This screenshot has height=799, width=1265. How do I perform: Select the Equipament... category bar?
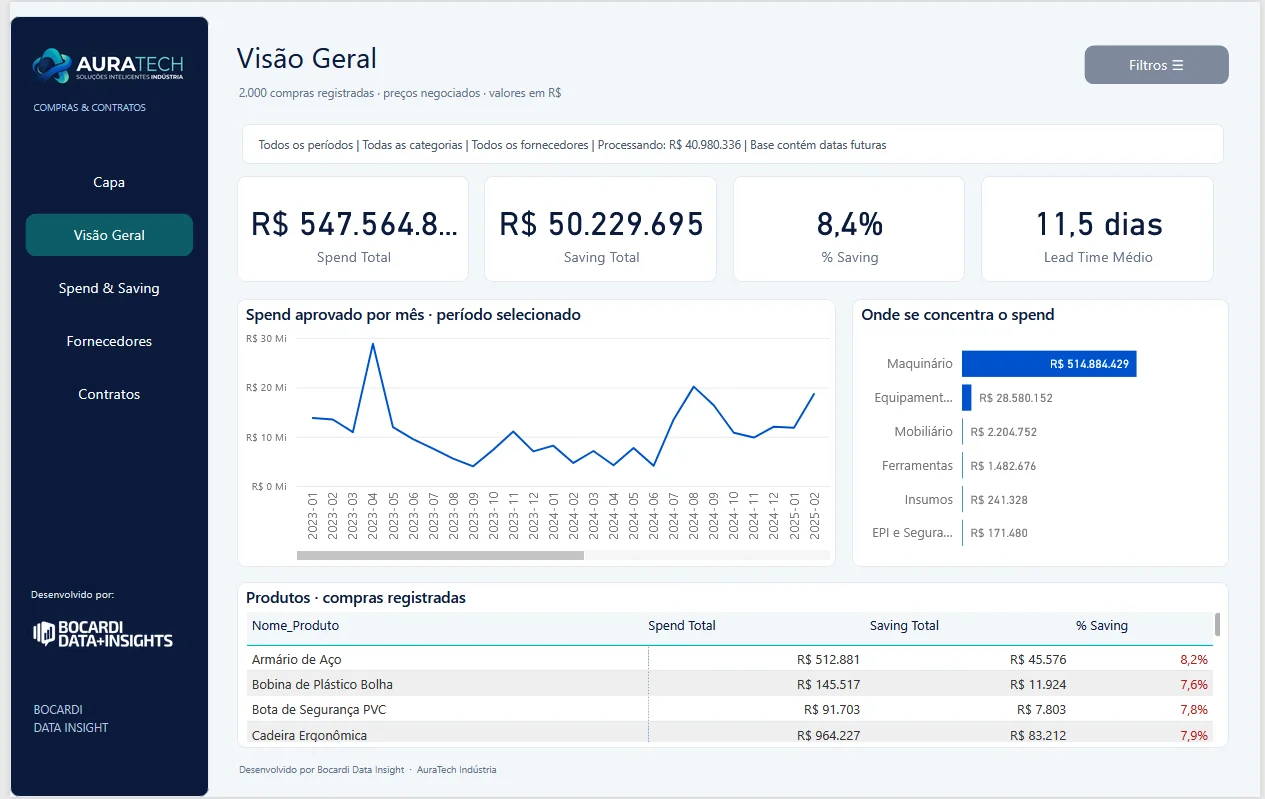[x=966, y=398]
